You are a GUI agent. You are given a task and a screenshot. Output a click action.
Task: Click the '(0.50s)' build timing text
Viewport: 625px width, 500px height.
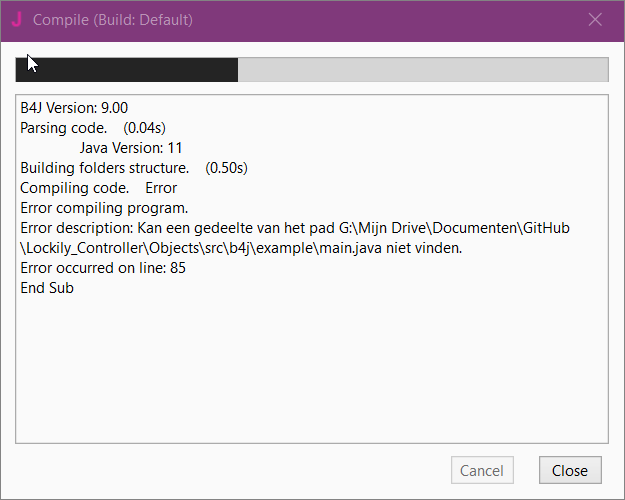pyautogui.click(x=226, y=168)
